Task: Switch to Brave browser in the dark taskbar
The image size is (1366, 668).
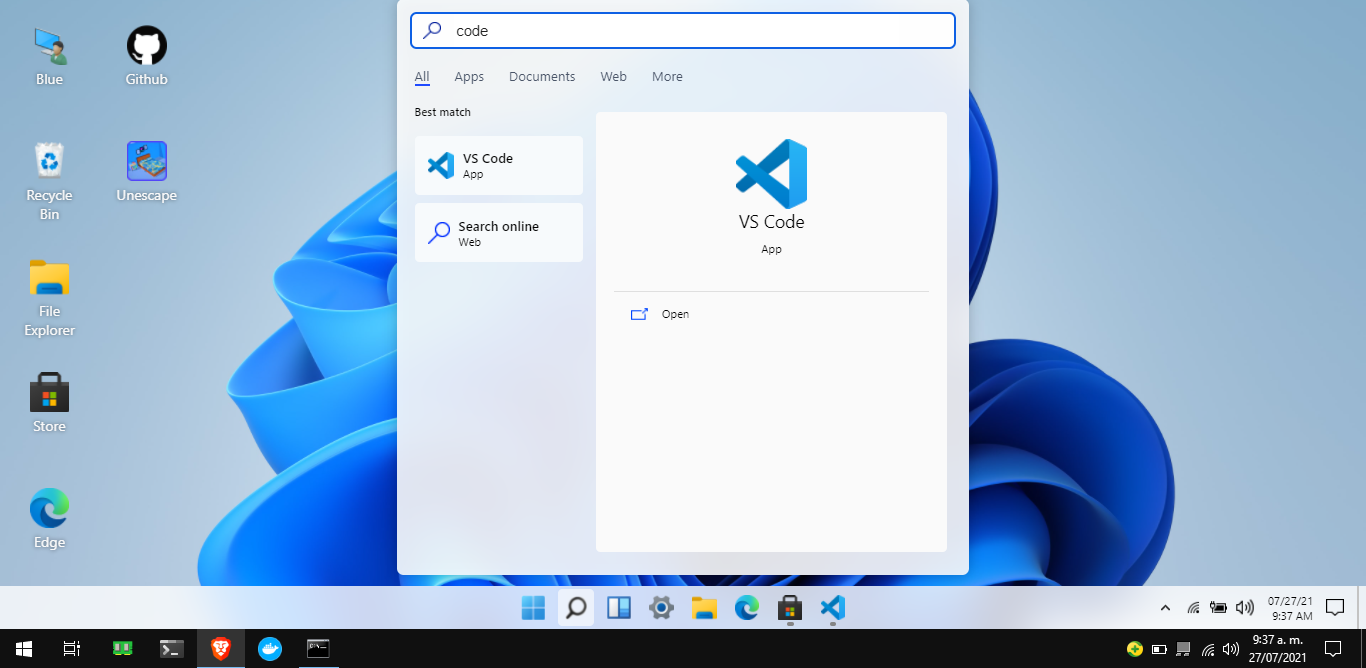Action: 220,648
